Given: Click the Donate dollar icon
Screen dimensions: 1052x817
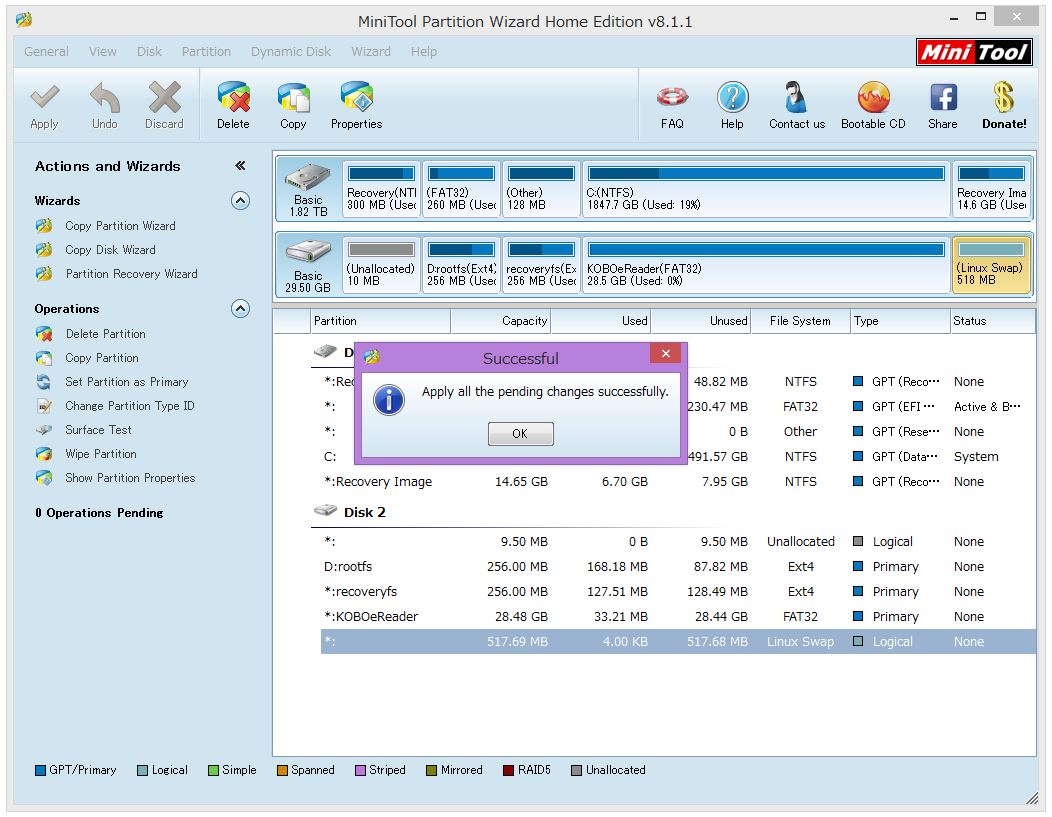Looking at the screenshot, I should [1004, 98].
